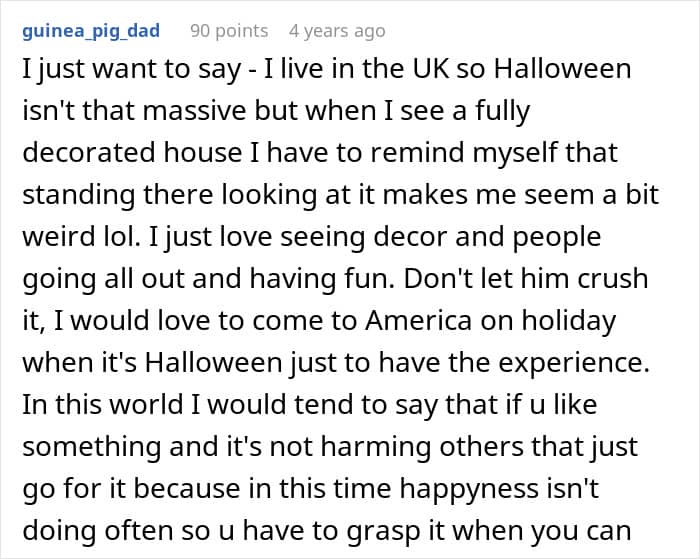Viewport: 700px width, 559px height.
Task: Click the phrase "In this world"
Action: (96, 402)
